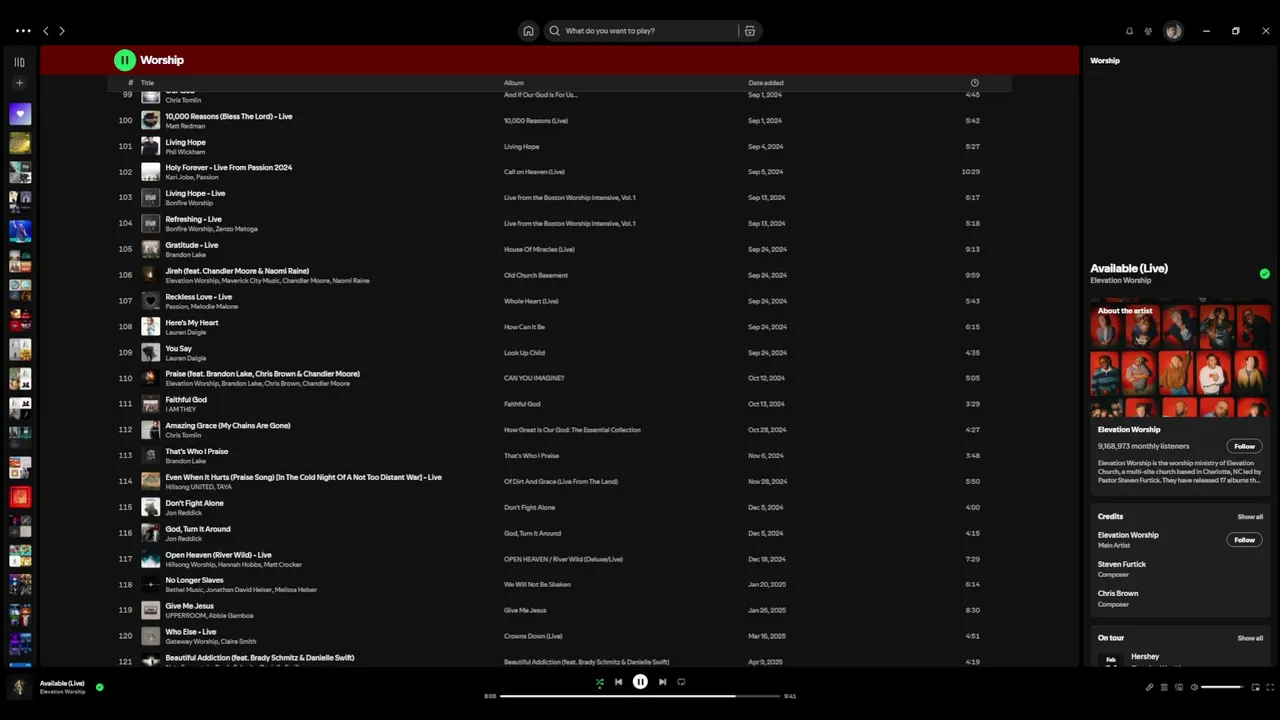Open About the artist image card

click(1180, 360)
